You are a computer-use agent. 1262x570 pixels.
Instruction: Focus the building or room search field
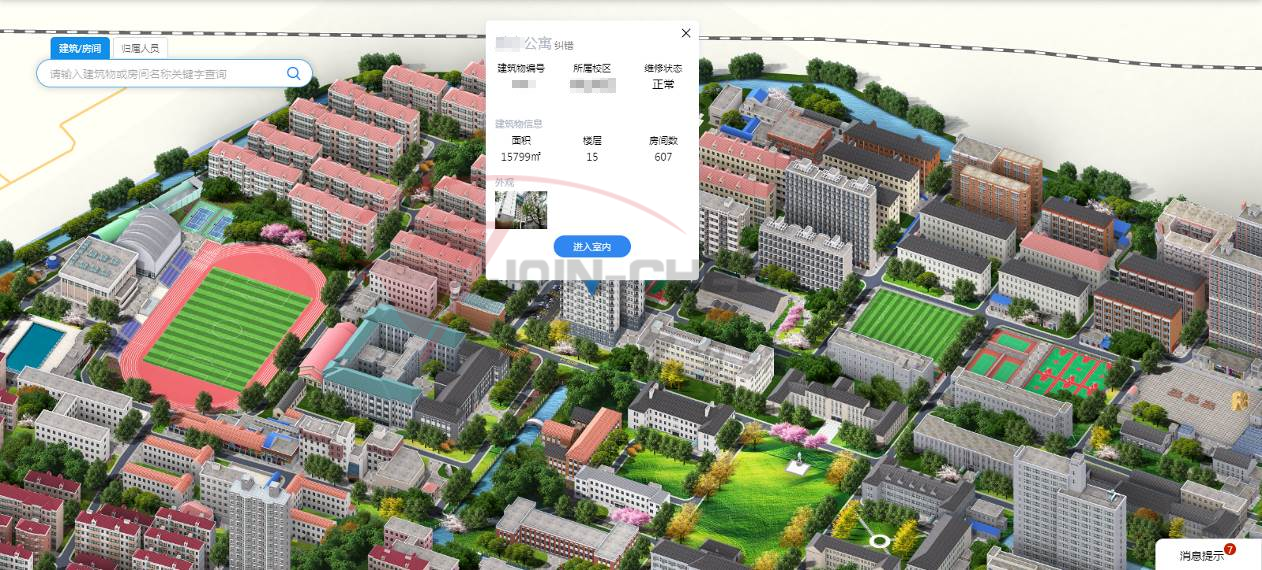[165, 74]
